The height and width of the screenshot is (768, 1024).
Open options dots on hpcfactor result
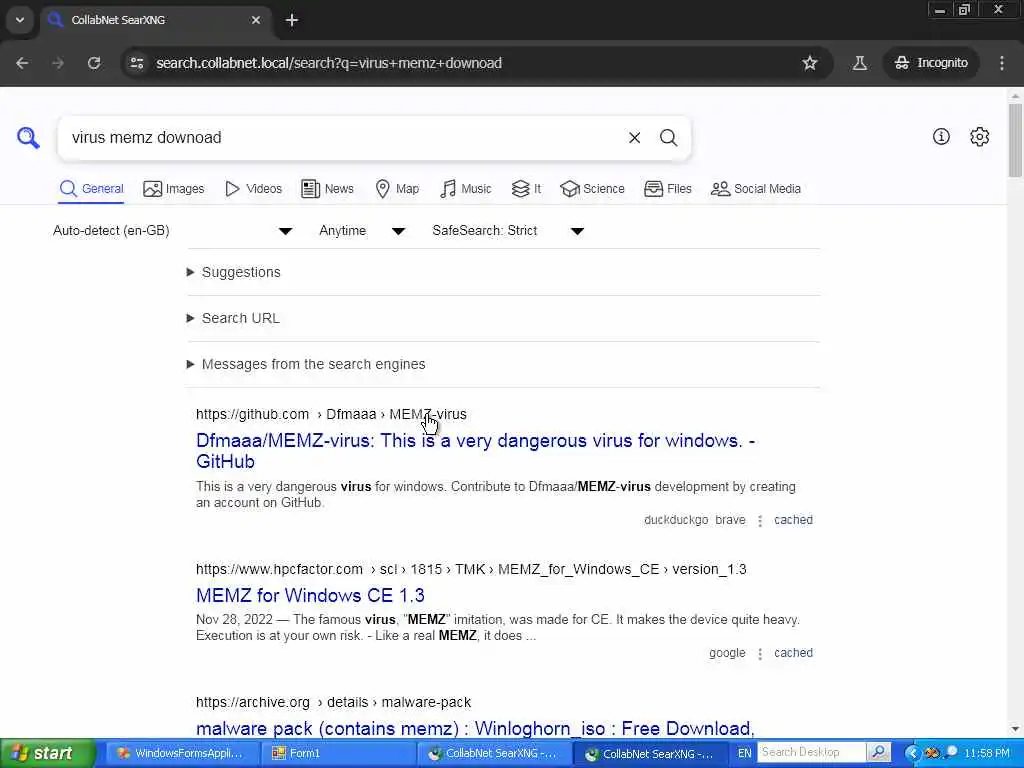[x=760, y=653]
